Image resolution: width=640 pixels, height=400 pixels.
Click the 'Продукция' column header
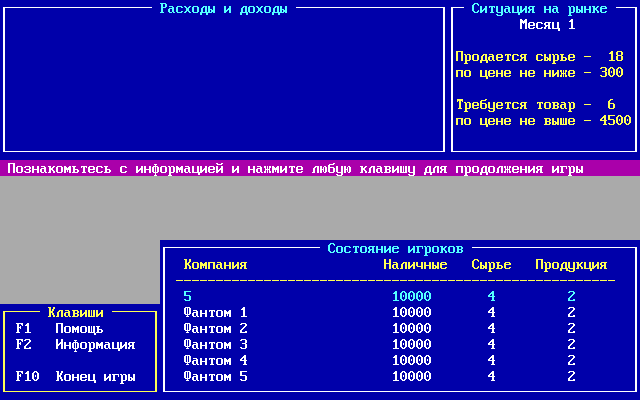click(x=571, y=264)
